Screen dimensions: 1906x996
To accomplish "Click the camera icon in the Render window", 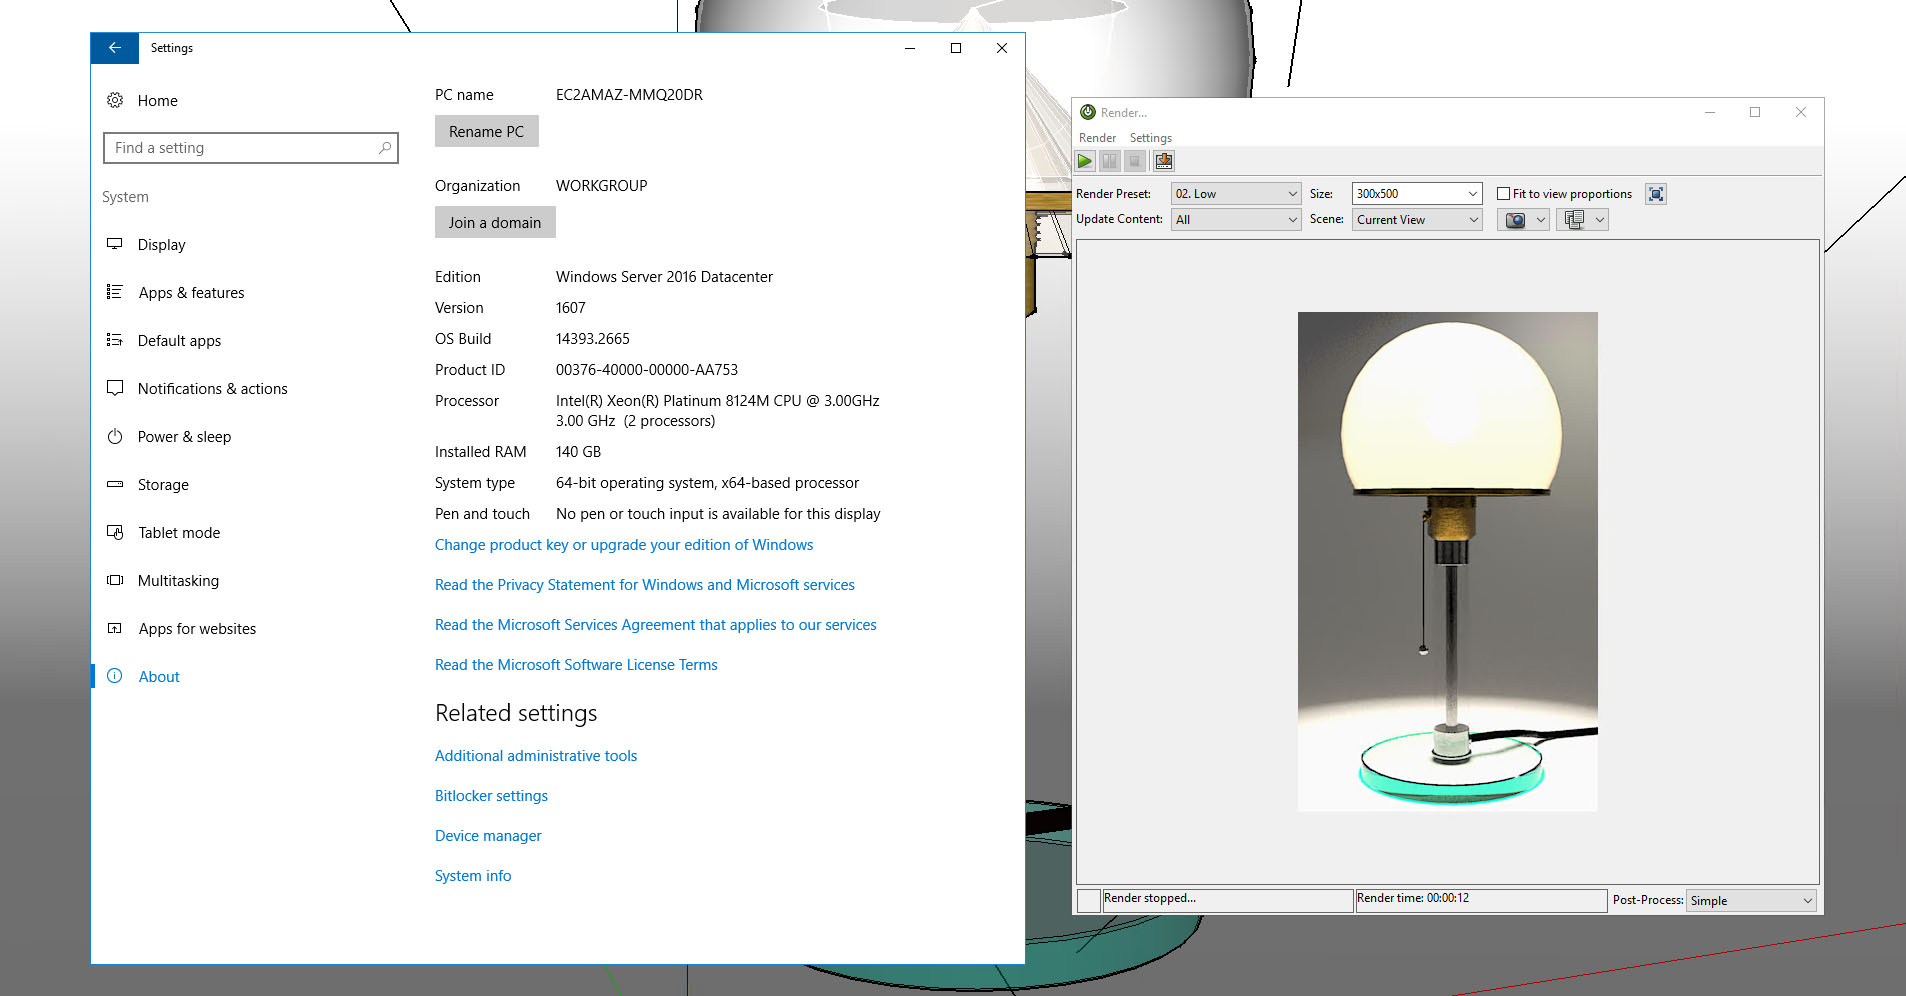I will [x=1516, y=220].
